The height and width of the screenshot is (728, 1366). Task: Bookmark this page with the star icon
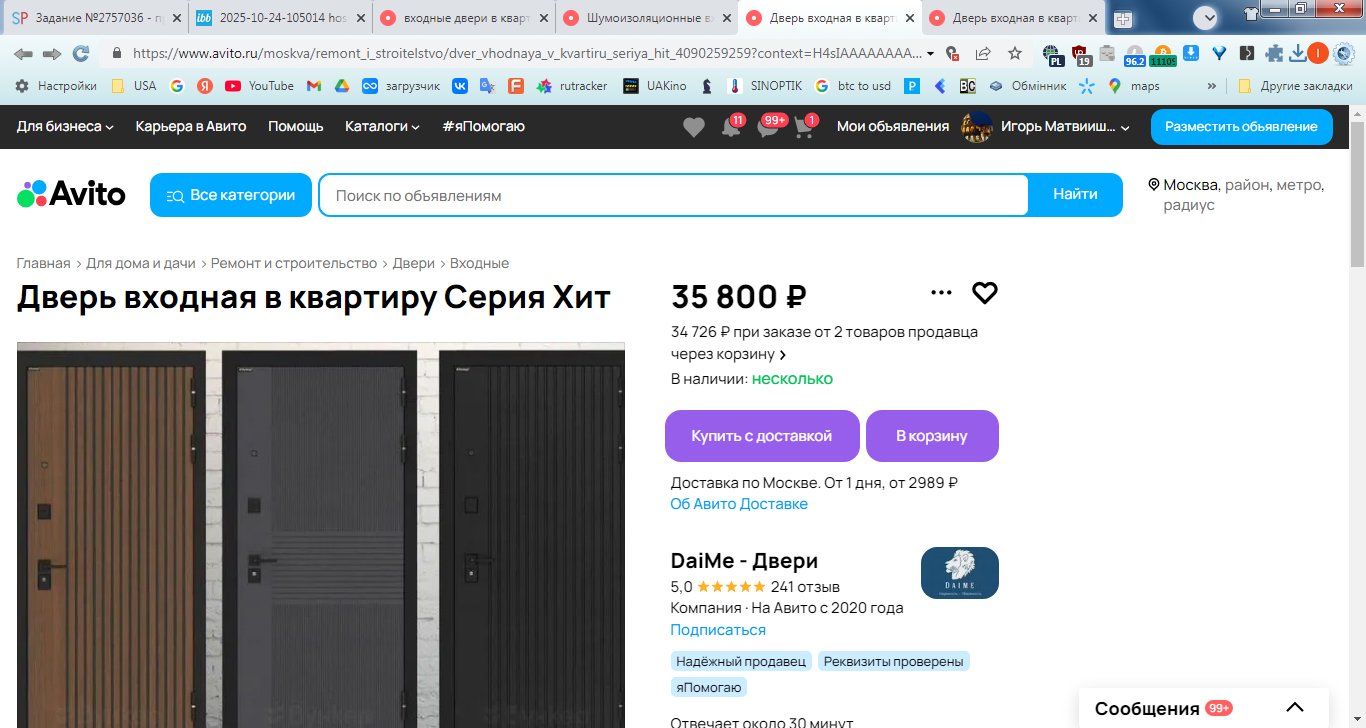[x=1015, y=54]
